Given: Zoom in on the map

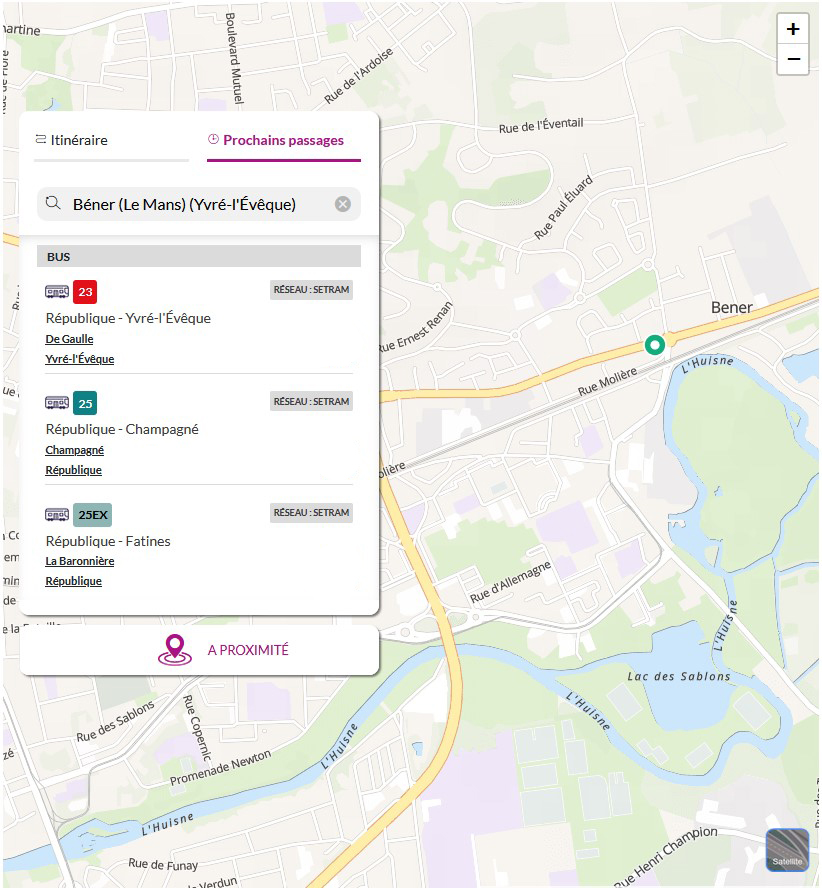Looking at the screenshot, I should [x=793, y=29].
